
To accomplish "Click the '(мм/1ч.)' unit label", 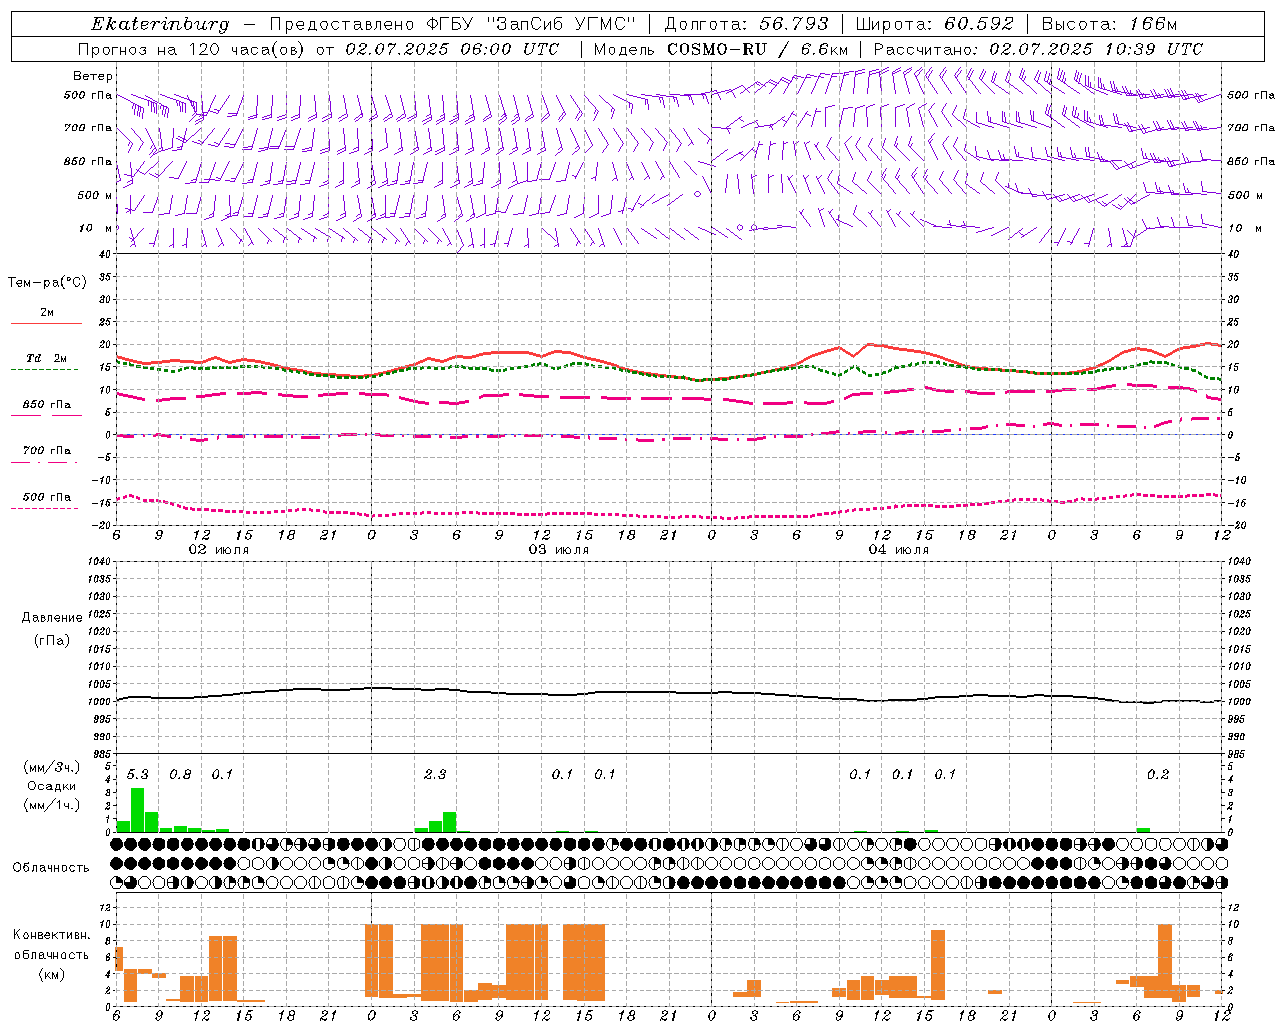I will [52, 804].
